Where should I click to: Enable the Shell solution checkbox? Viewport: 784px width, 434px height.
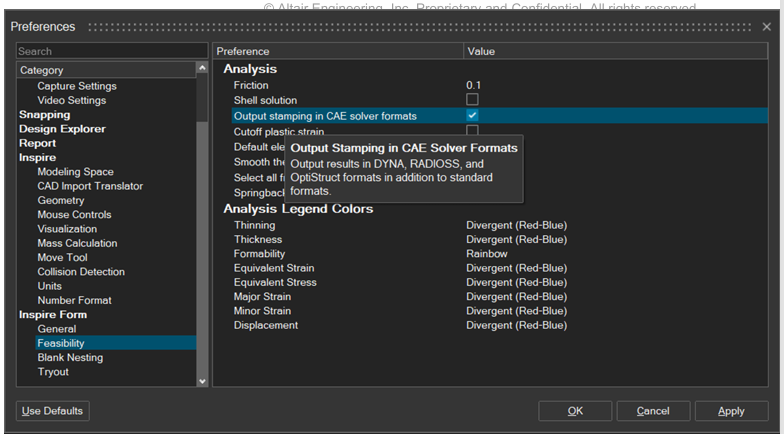tap(472, 100)
